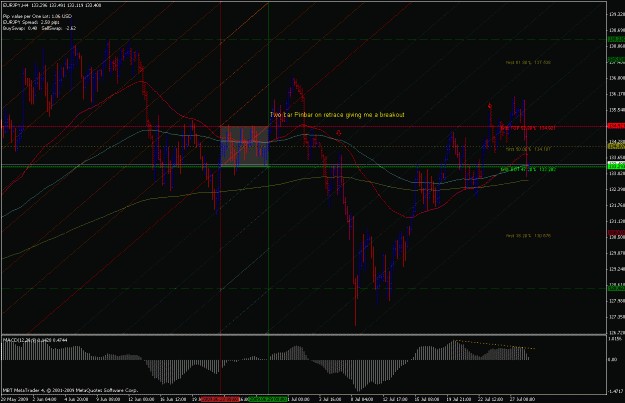Click the '8 Jul 04:00' date on time axis
Viewport: 625px width, 403px height.
pyautogui.click(x=362, y=399)
